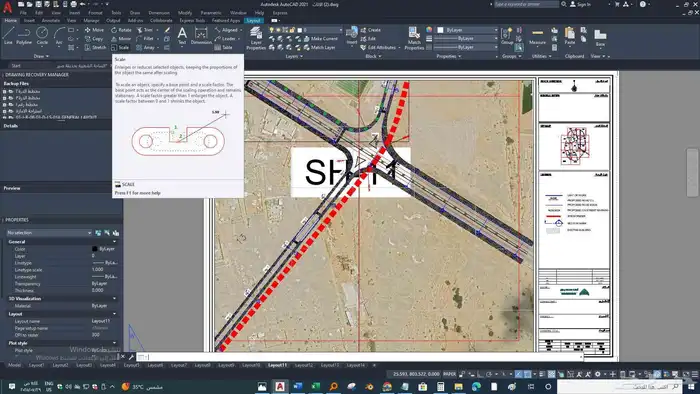700x394 pixels.
Task: Insert multiline Text tool
Action: [x=182, y=36]
